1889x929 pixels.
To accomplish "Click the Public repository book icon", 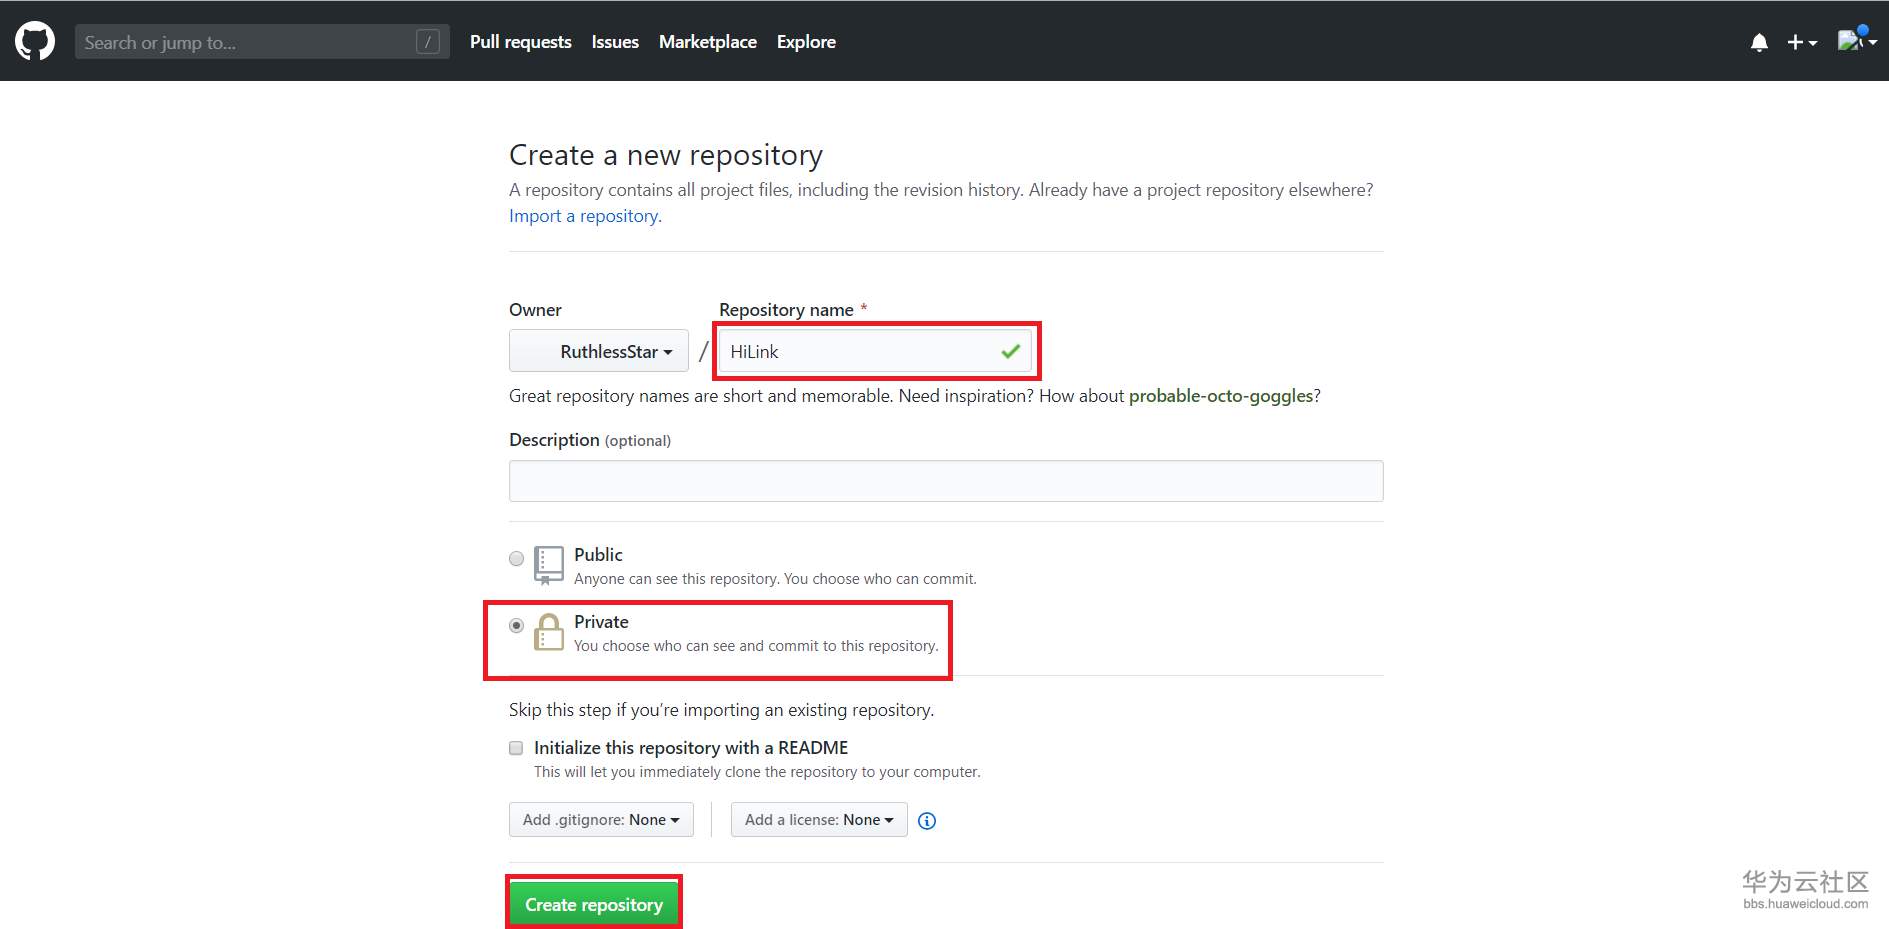I will (x=548, y=564).
